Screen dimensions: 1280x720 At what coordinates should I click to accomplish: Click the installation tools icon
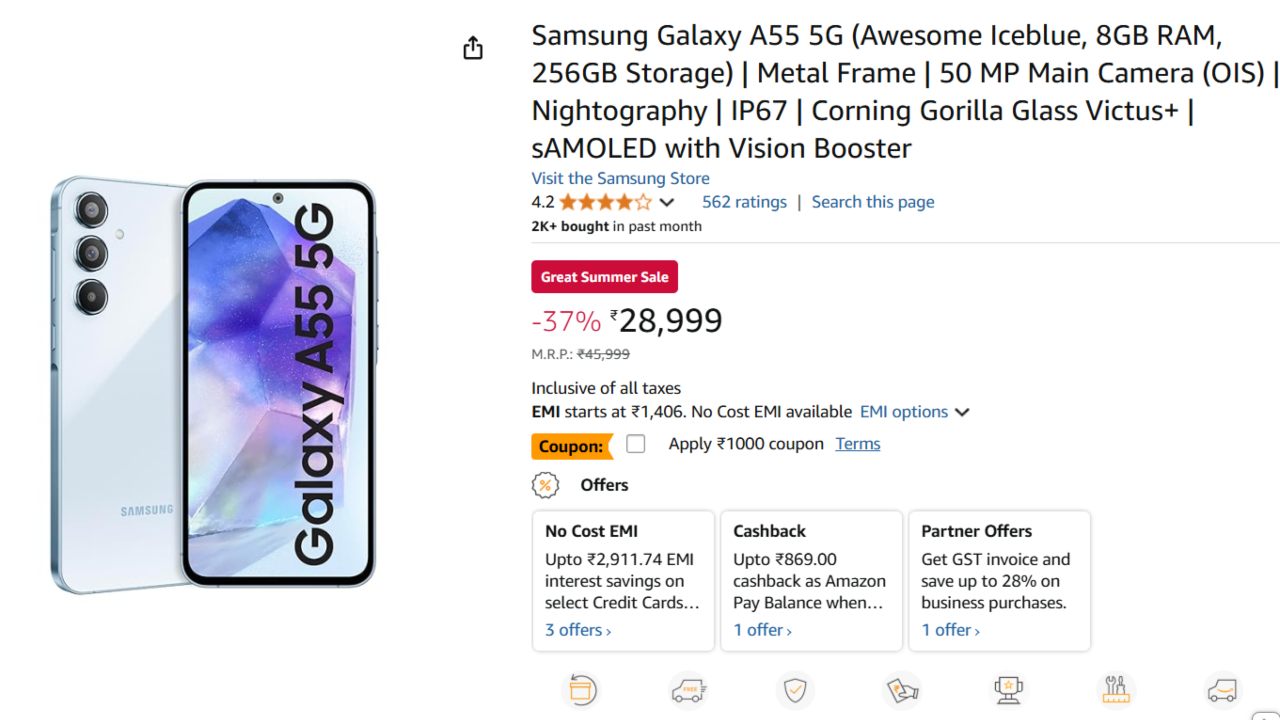1115,690
